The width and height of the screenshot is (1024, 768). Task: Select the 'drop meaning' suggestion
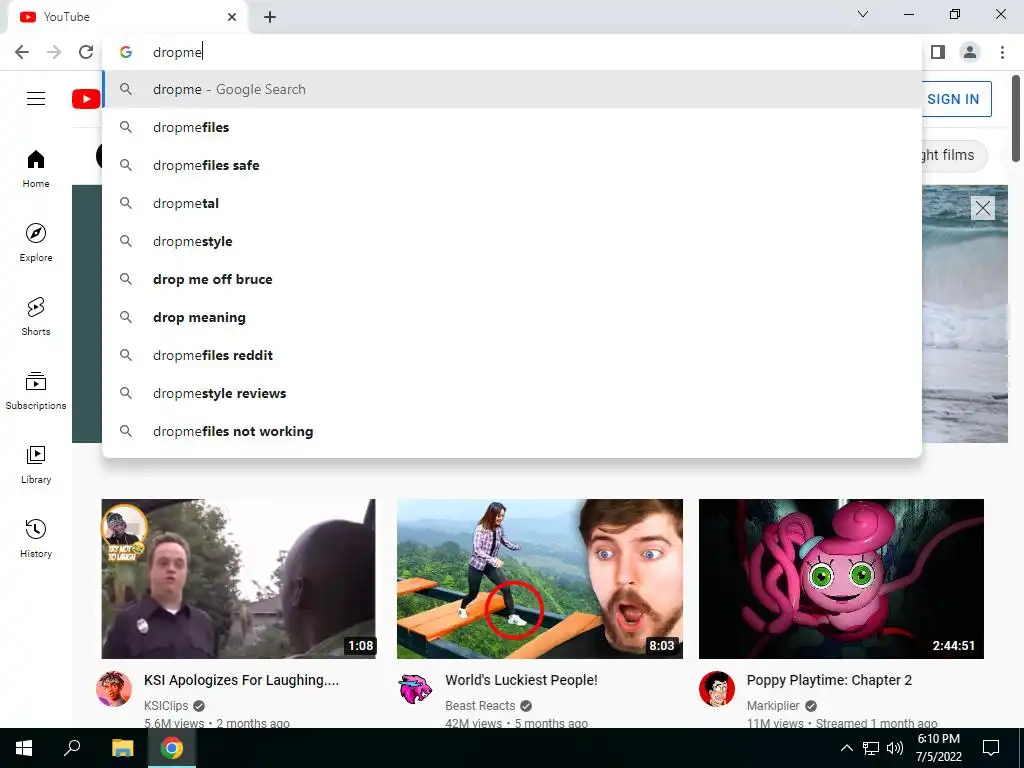pyautogui.click(x=512, y=317)
